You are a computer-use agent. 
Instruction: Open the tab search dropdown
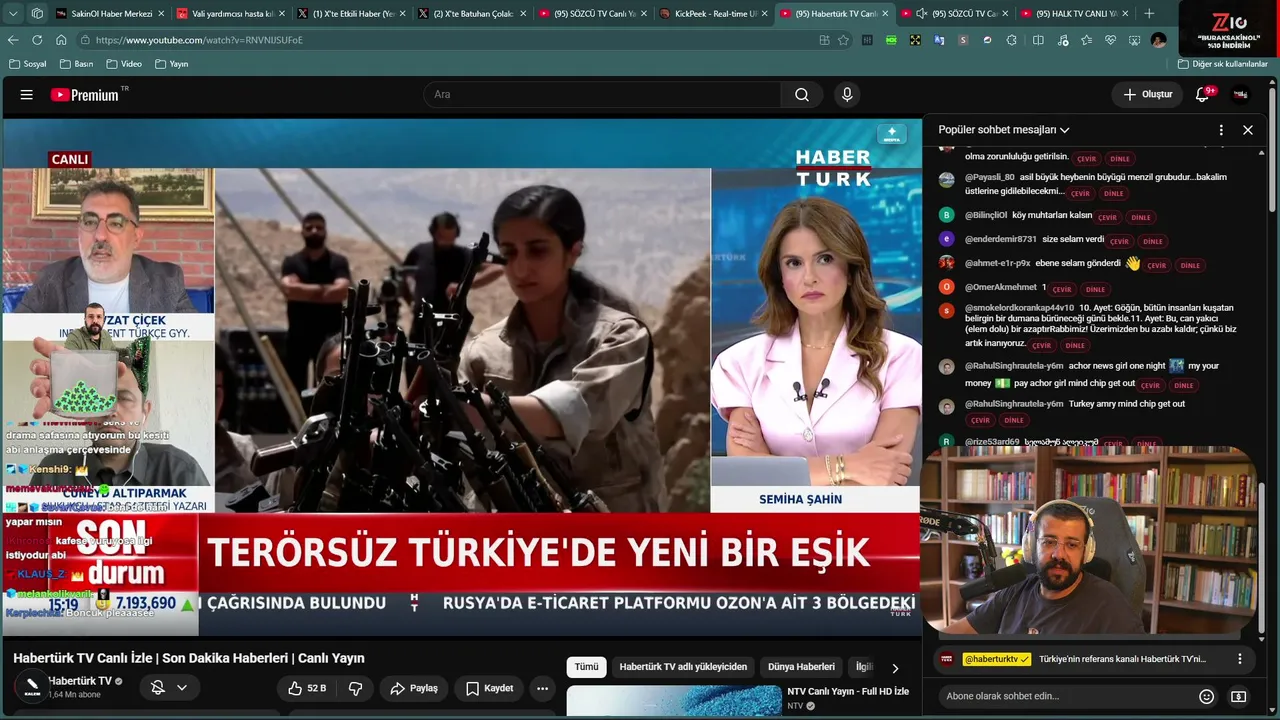[13, 14]
